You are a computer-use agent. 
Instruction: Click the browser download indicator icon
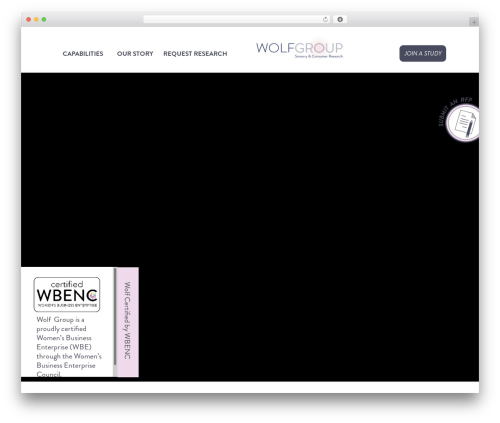click(340, 19)
